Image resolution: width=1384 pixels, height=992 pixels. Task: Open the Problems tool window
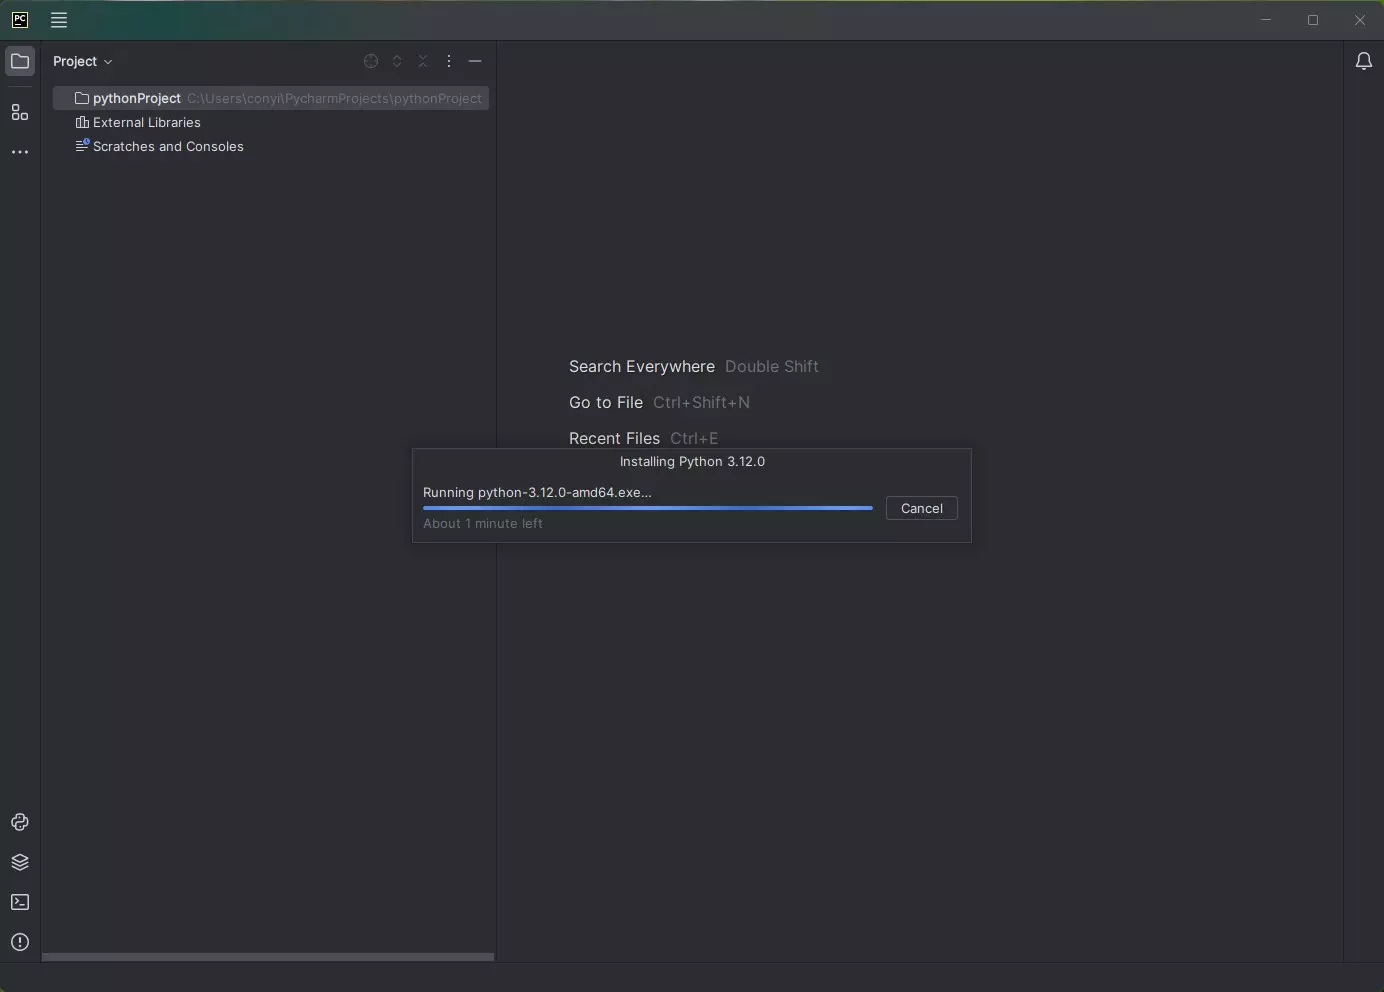tap(20, 942)
